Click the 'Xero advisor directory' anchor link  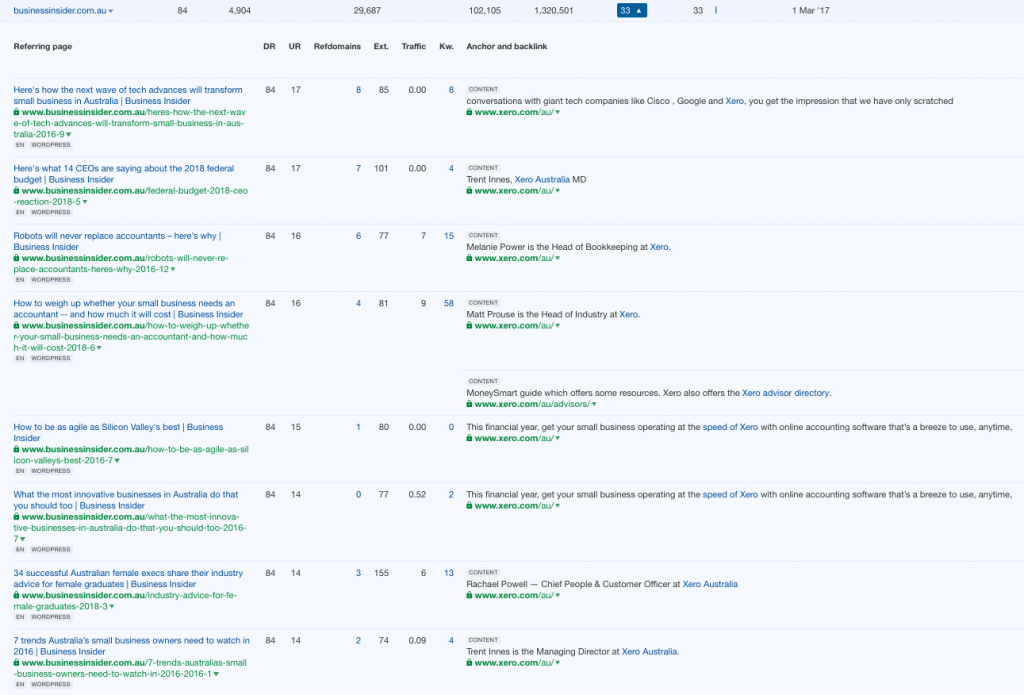point(786,393)
